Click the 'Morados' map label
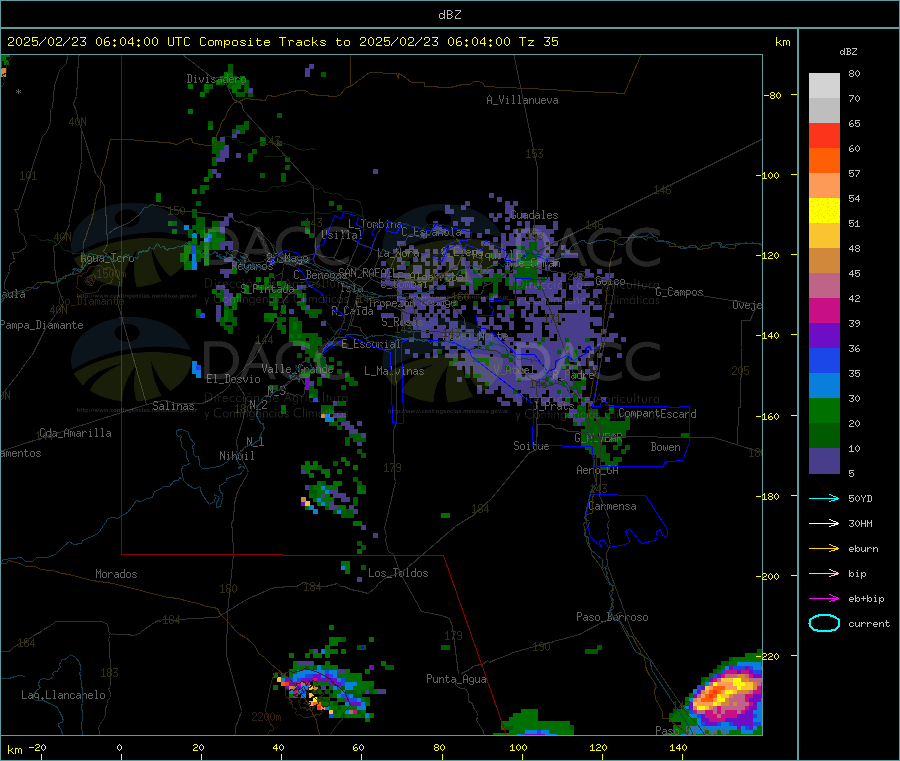Screen dimensions: 900x761 [x=116, y=574]
